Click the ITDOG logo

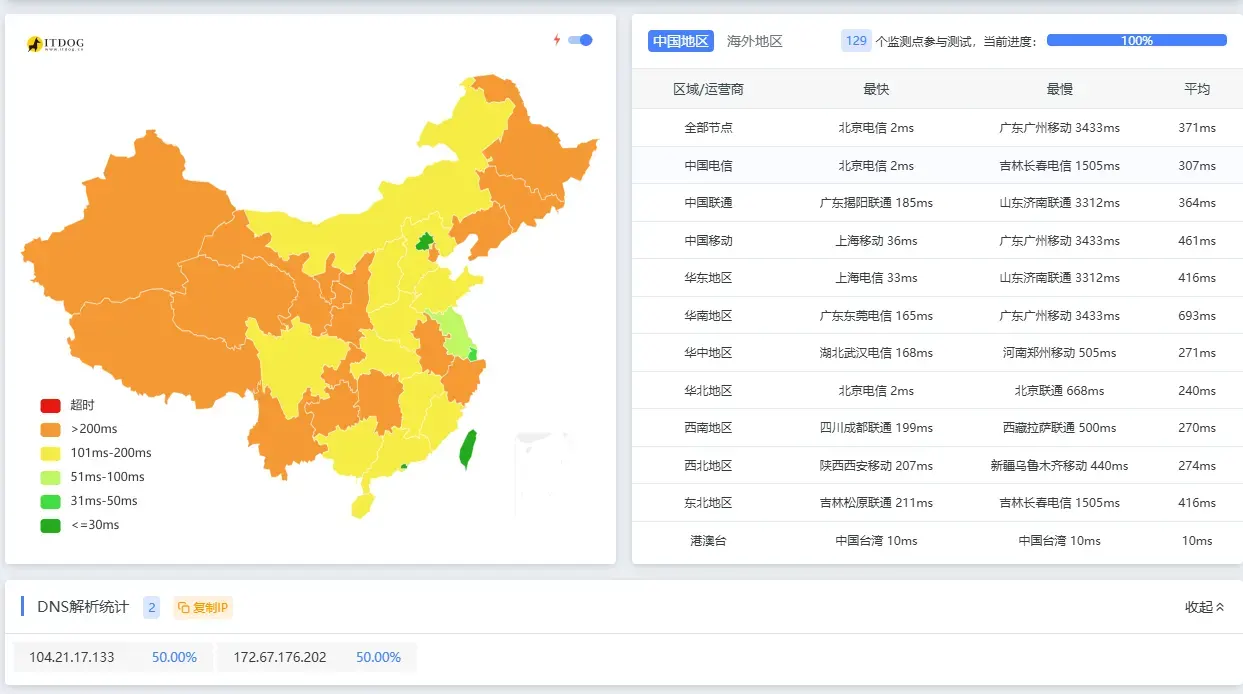tap(55, 44)
